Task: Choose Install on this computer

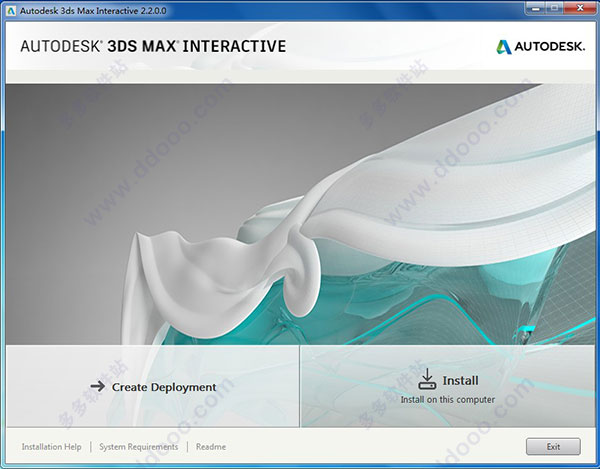Action: click(448, 386)
